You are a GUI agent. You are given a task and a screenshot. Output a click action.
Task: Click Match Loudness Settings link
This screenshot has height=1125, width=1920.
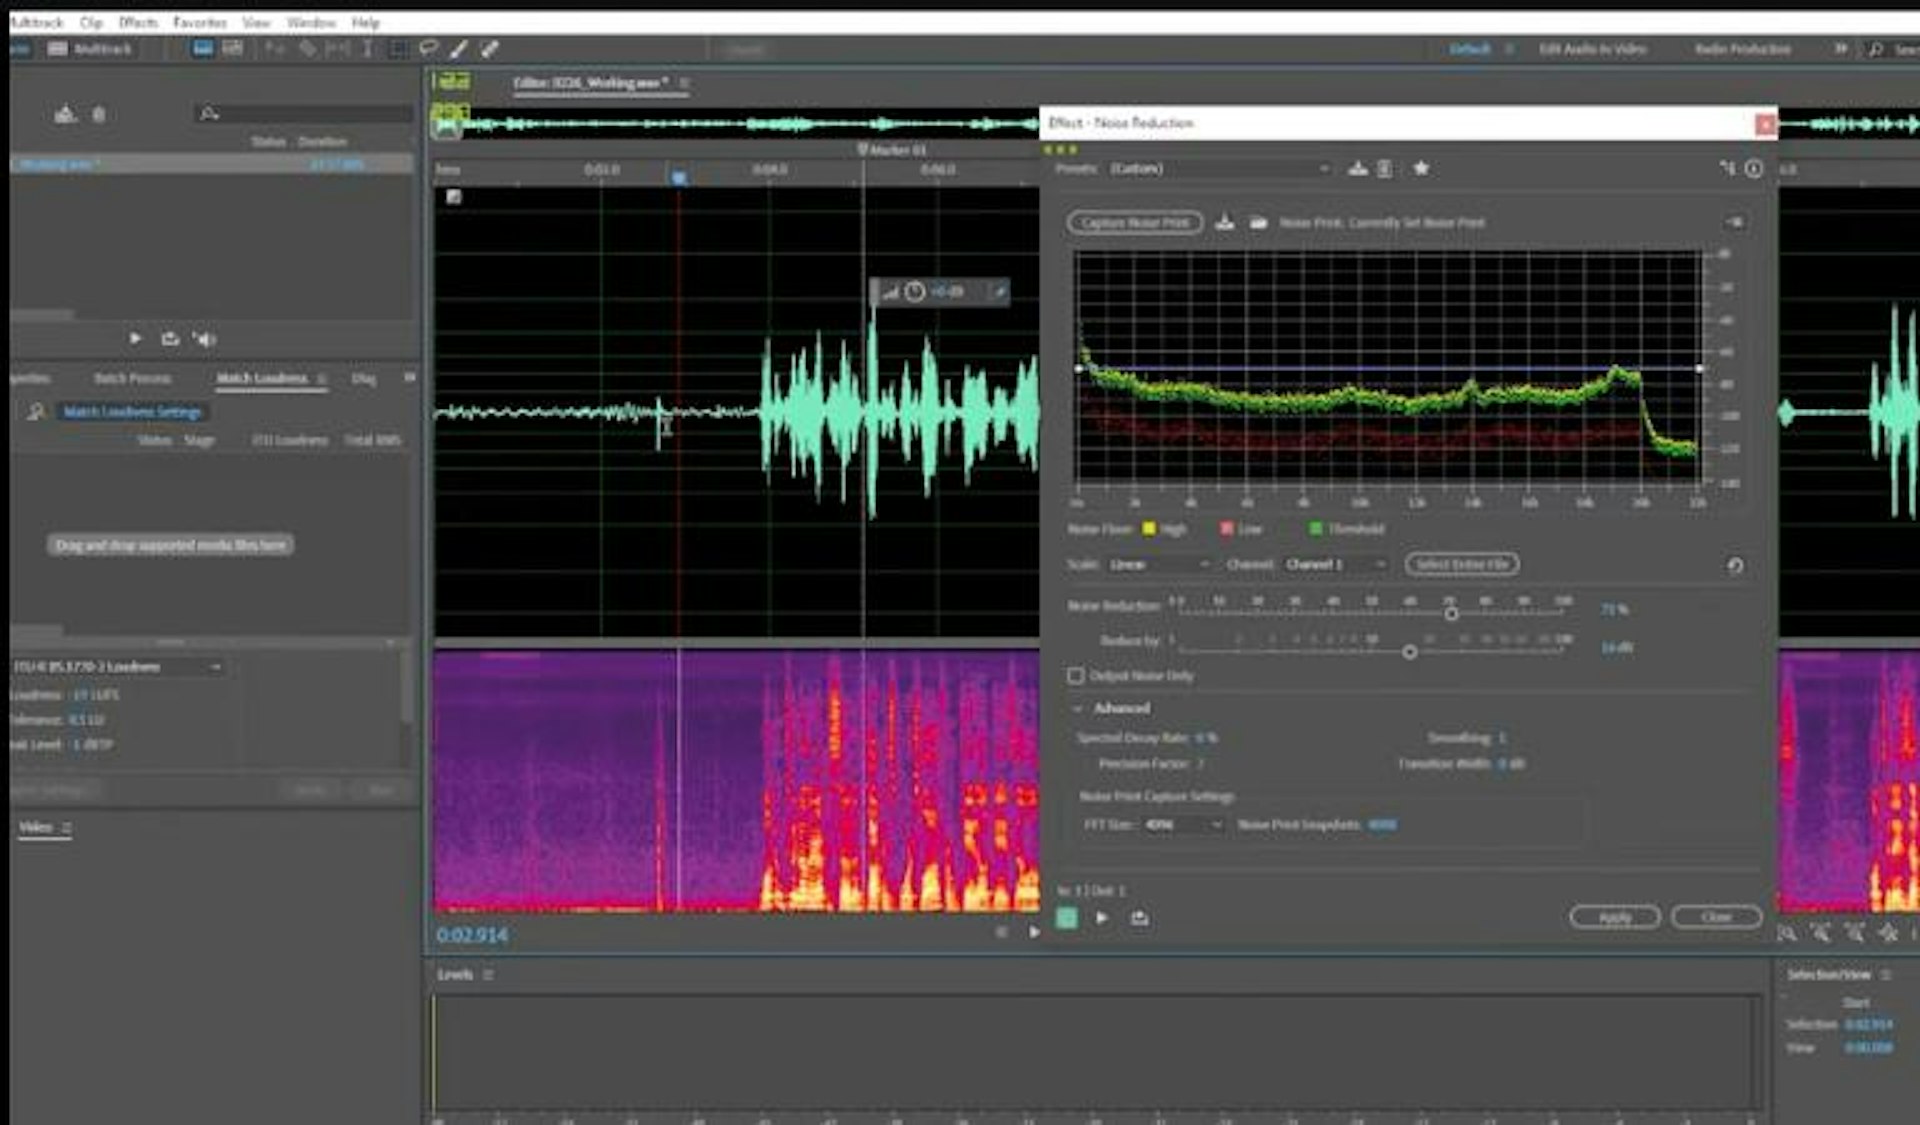click(132, 412)
